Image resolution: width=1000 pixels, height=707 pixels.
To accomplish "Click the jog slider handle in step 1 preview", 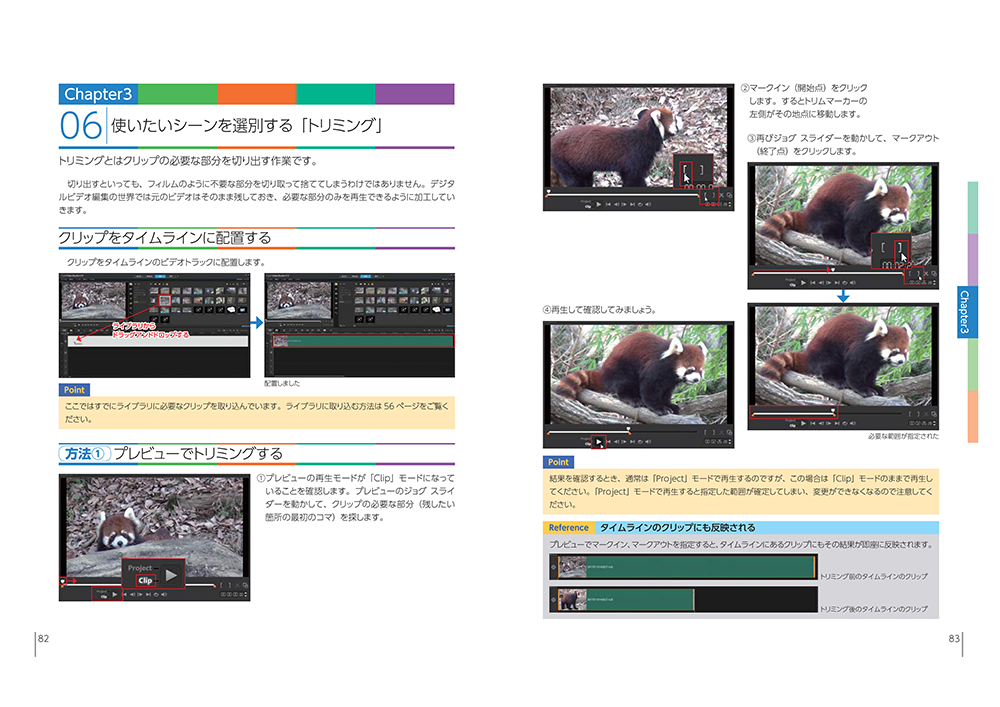I will tap(63, 582).
